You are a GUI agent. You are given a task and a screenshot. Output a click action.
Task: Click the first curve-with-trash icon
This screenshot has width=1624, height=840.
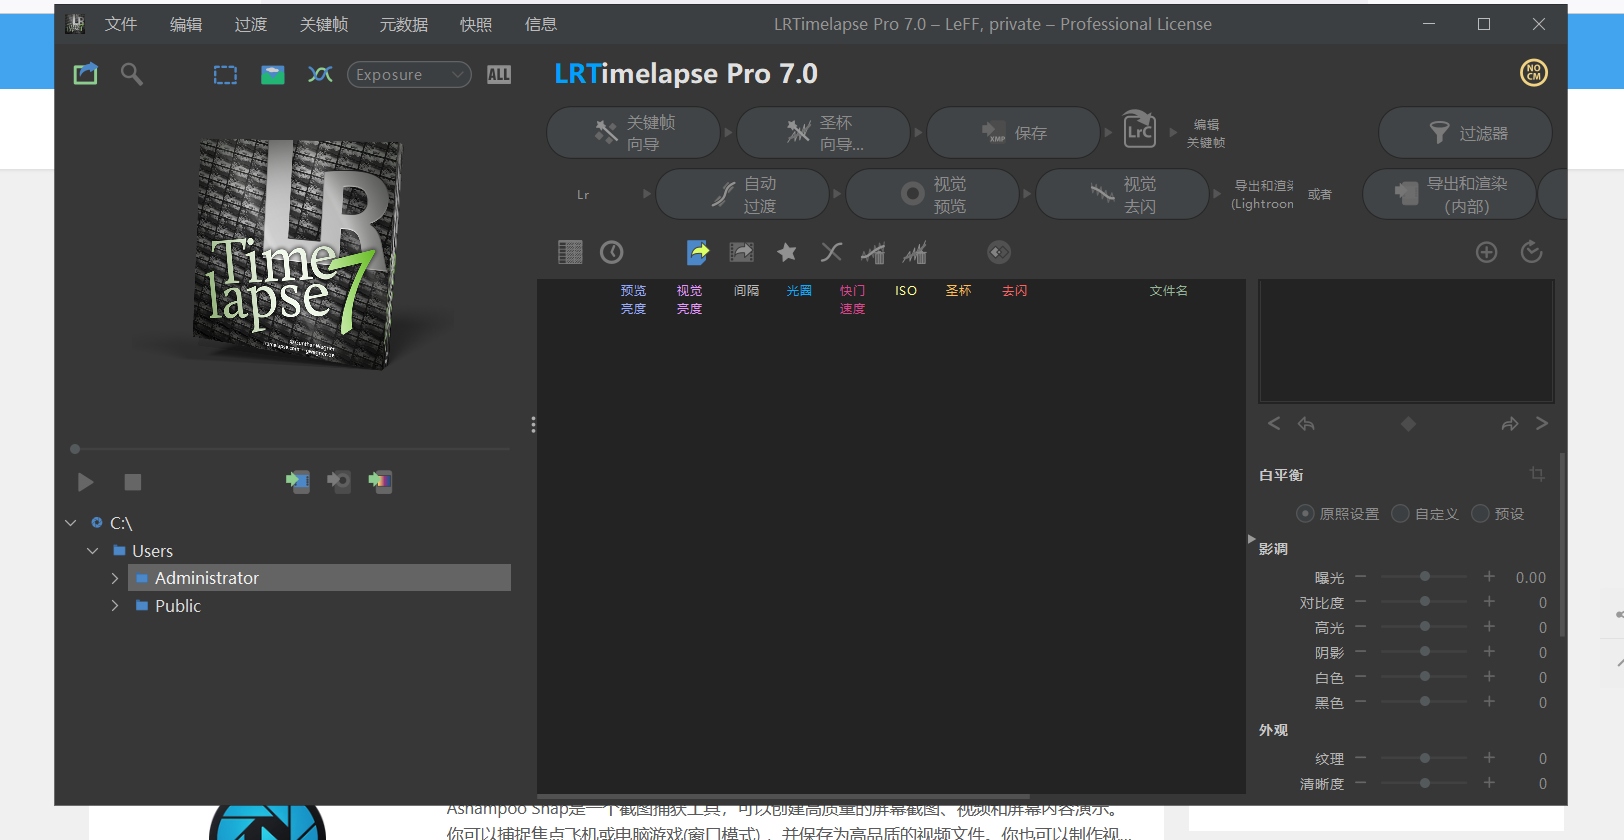pyautogui.click(x=873, y=252)
